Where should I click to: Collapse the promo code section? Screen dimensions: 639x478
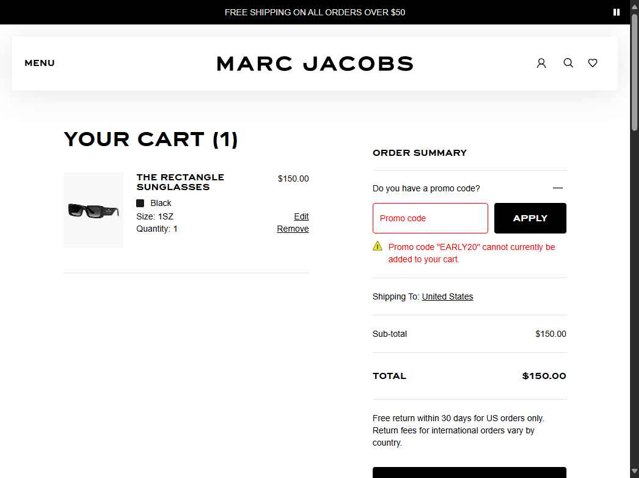(558, 188)
